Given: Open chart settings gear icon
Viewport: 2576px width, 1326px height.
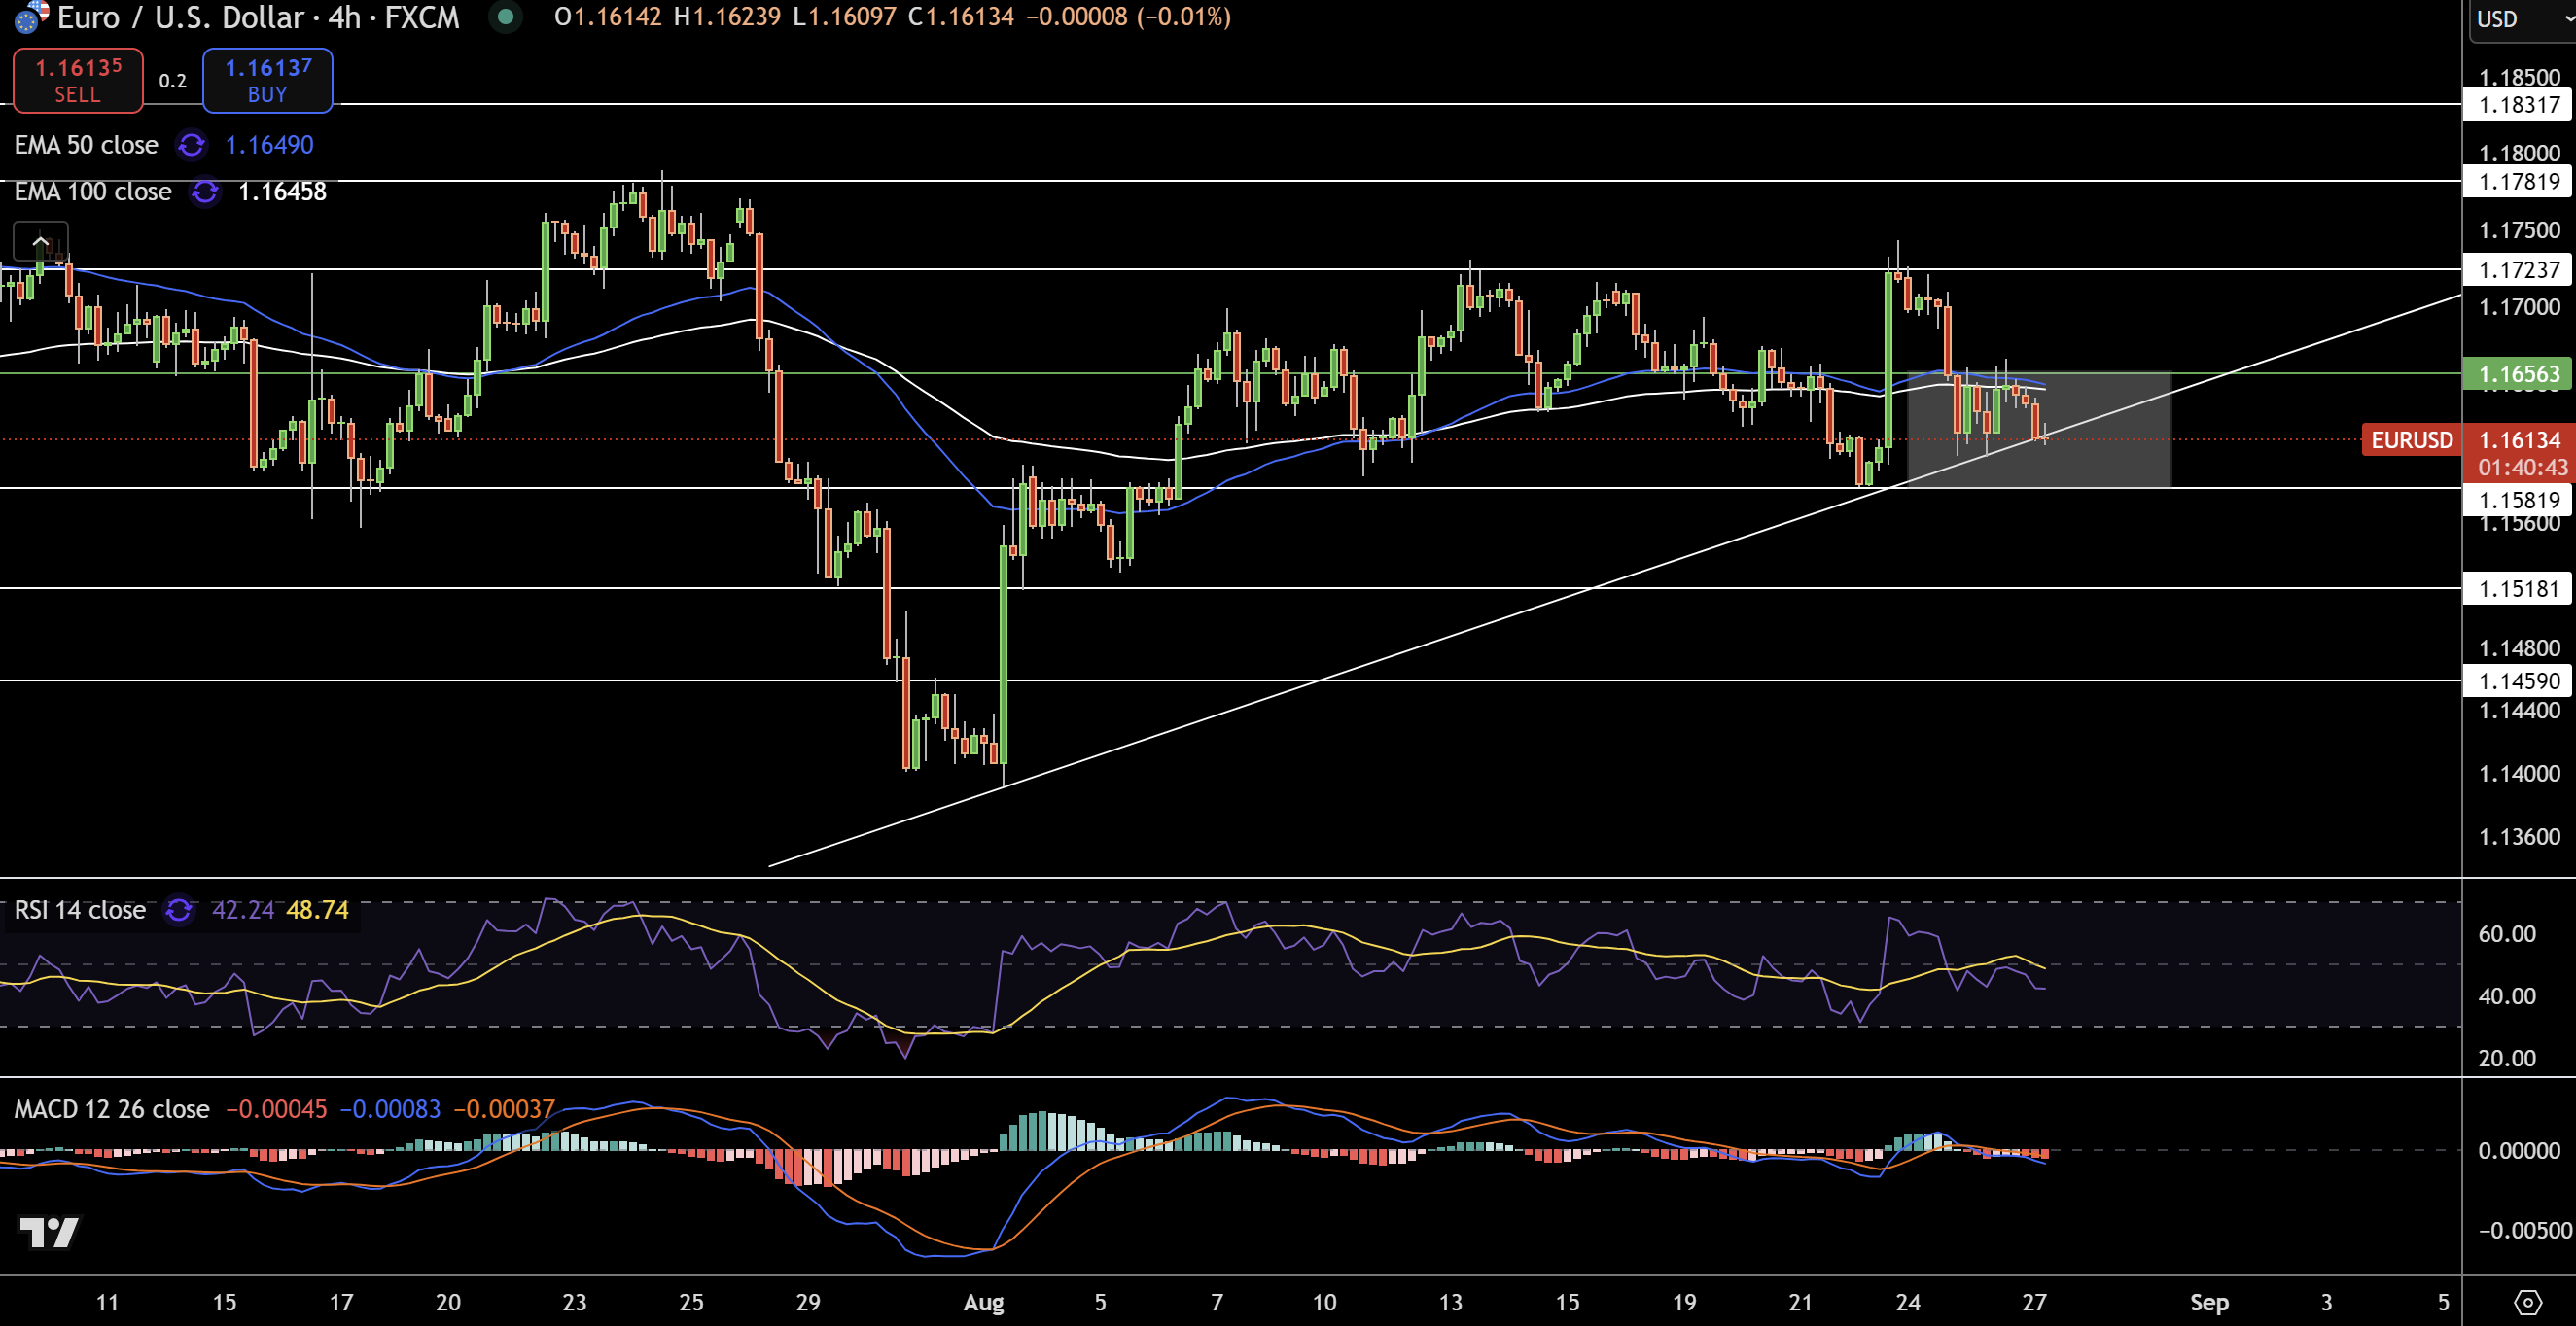Looking at the screenshot, I should click(x=2527, y=1302).
